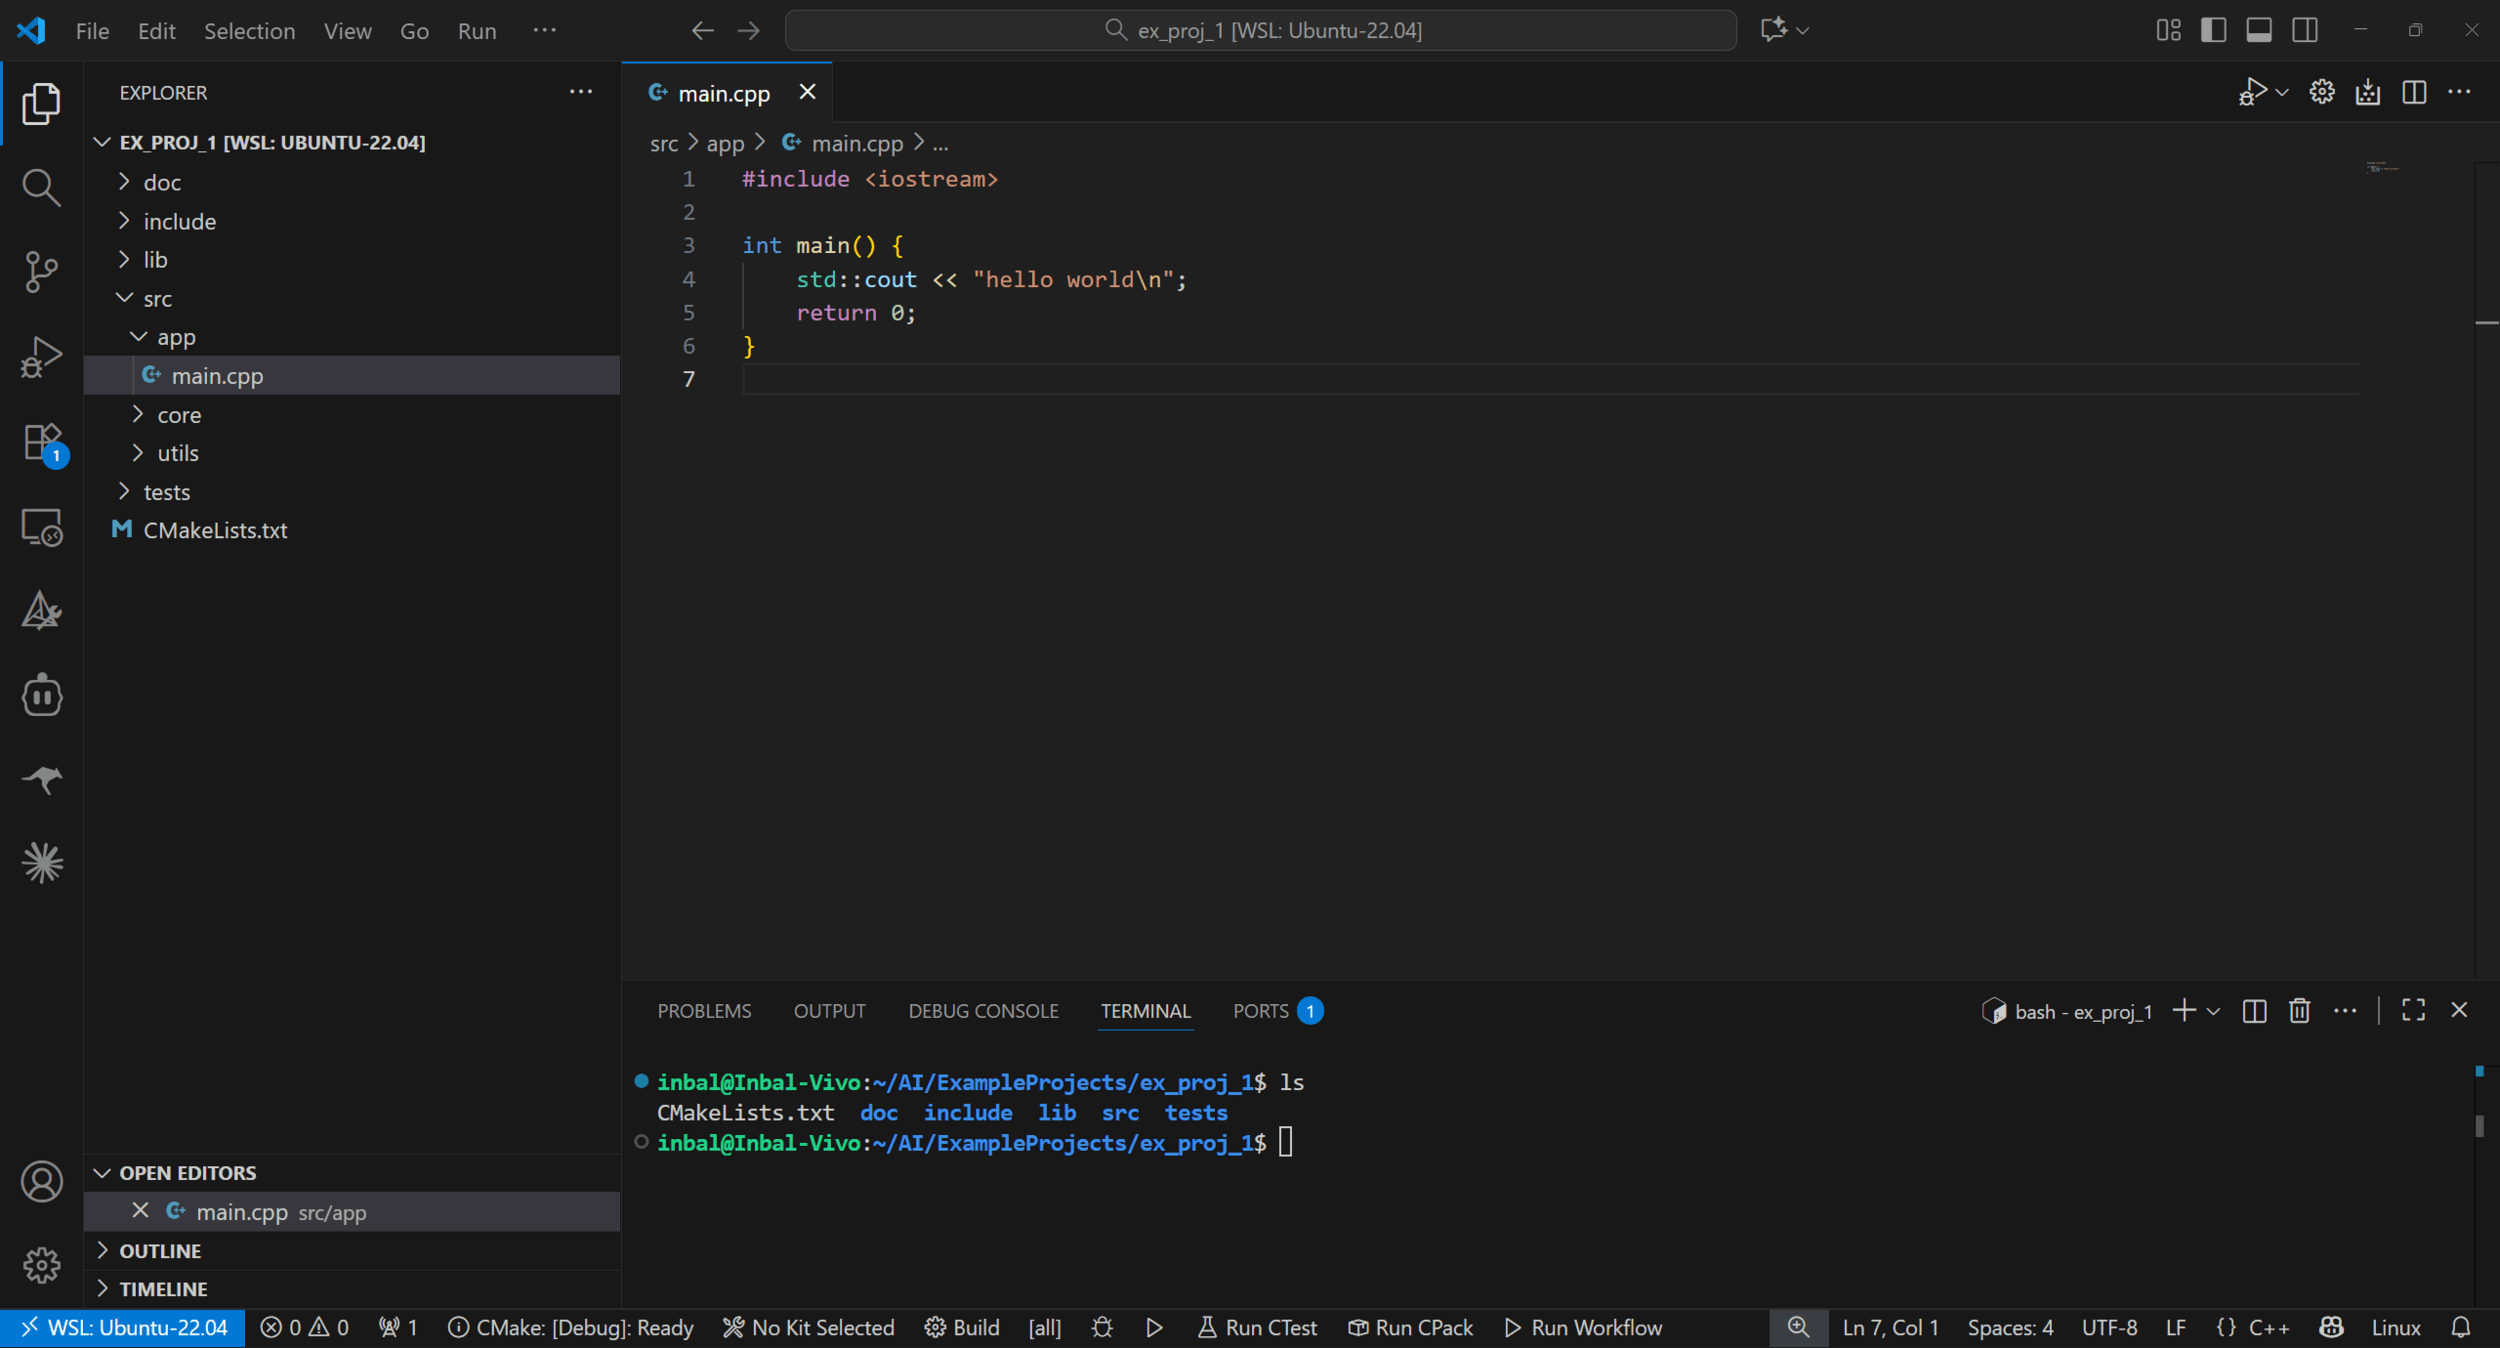Open the Source Control view
This screenshot has width=2500, height=1348.
[41, 271]
